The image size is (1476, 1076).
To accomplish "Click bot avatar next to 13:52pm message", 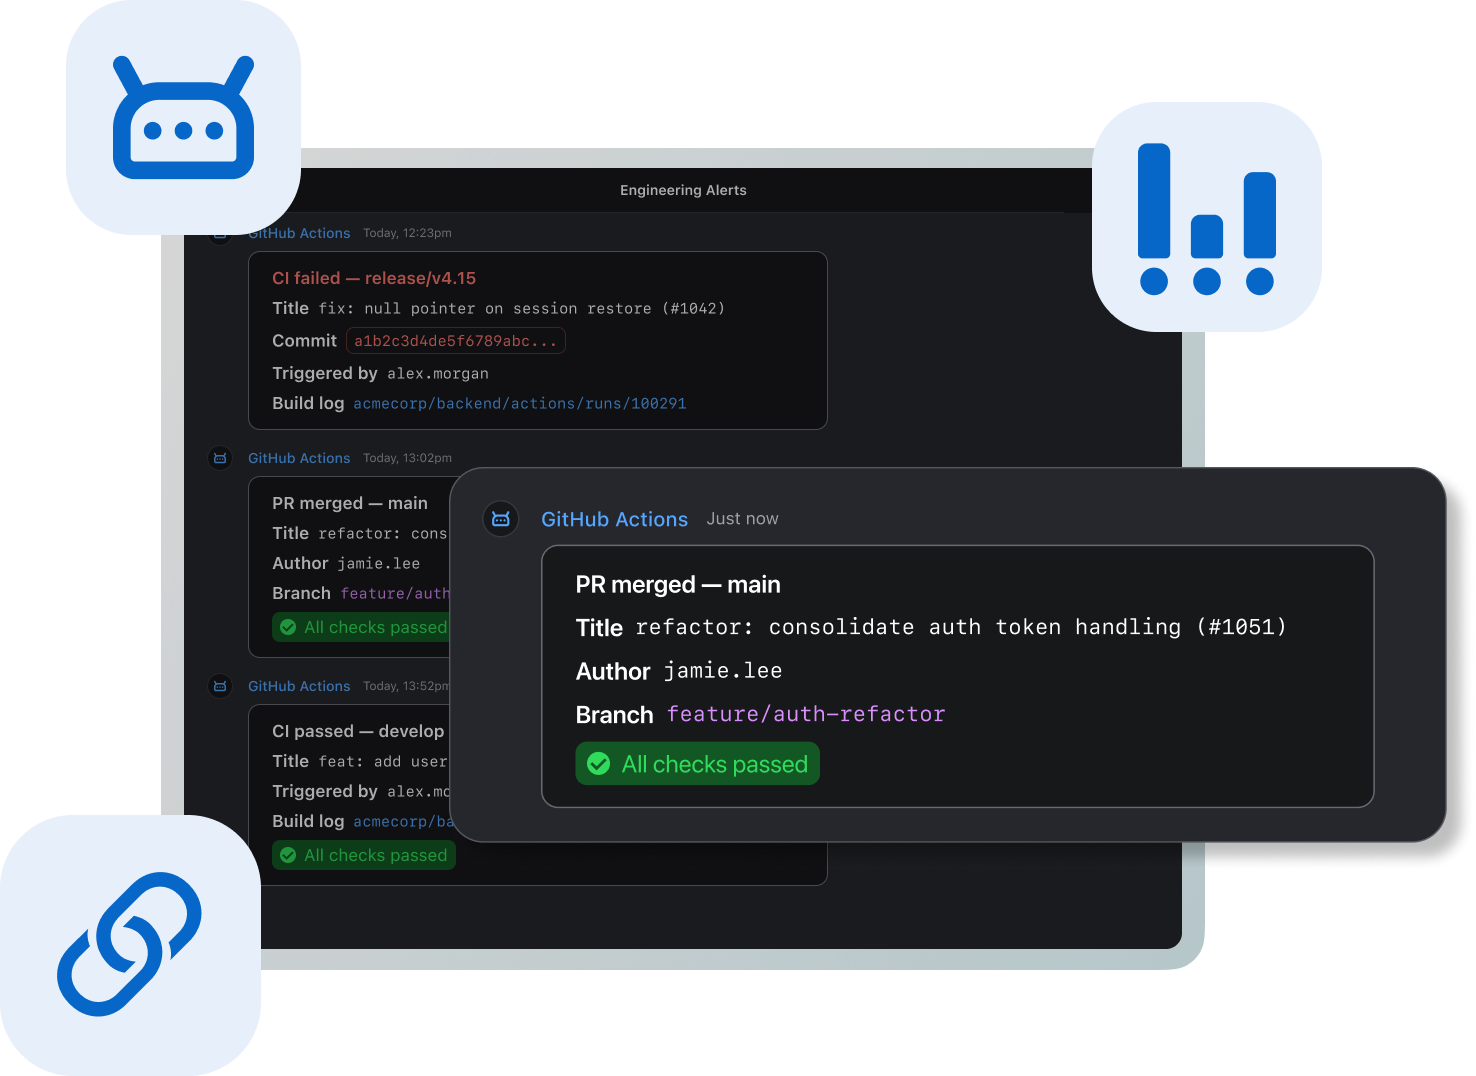I will click(x=220, y=686).
